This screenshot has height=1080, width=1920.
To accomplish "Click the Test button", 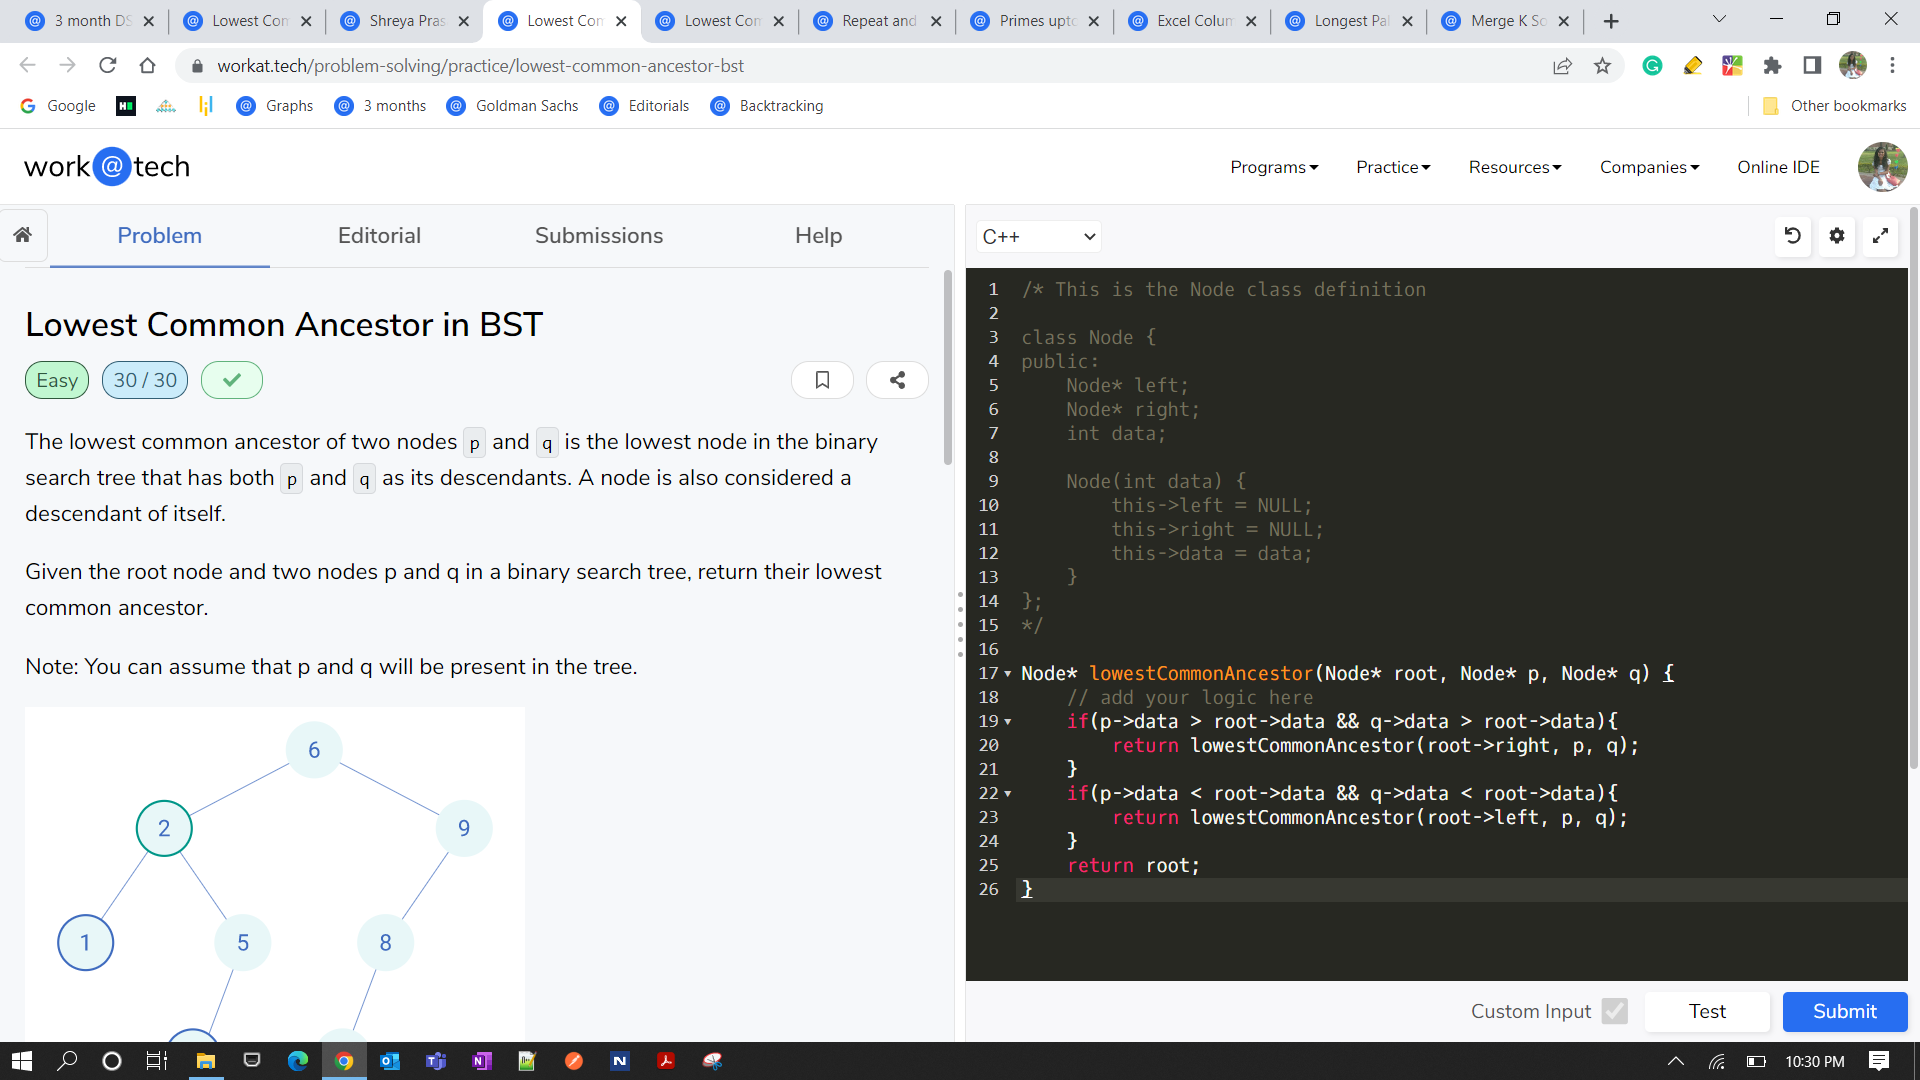I will pos(1709,1011).
